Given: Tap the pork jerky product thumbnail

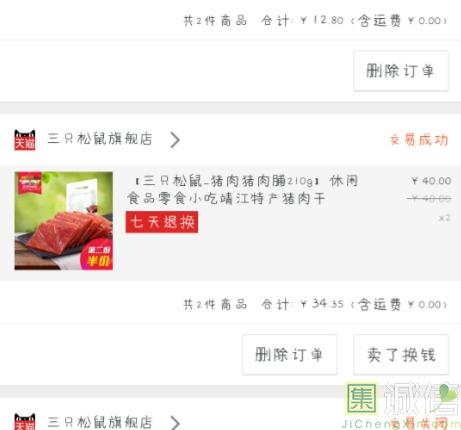Looking at the screenshot, I should 64,221.
